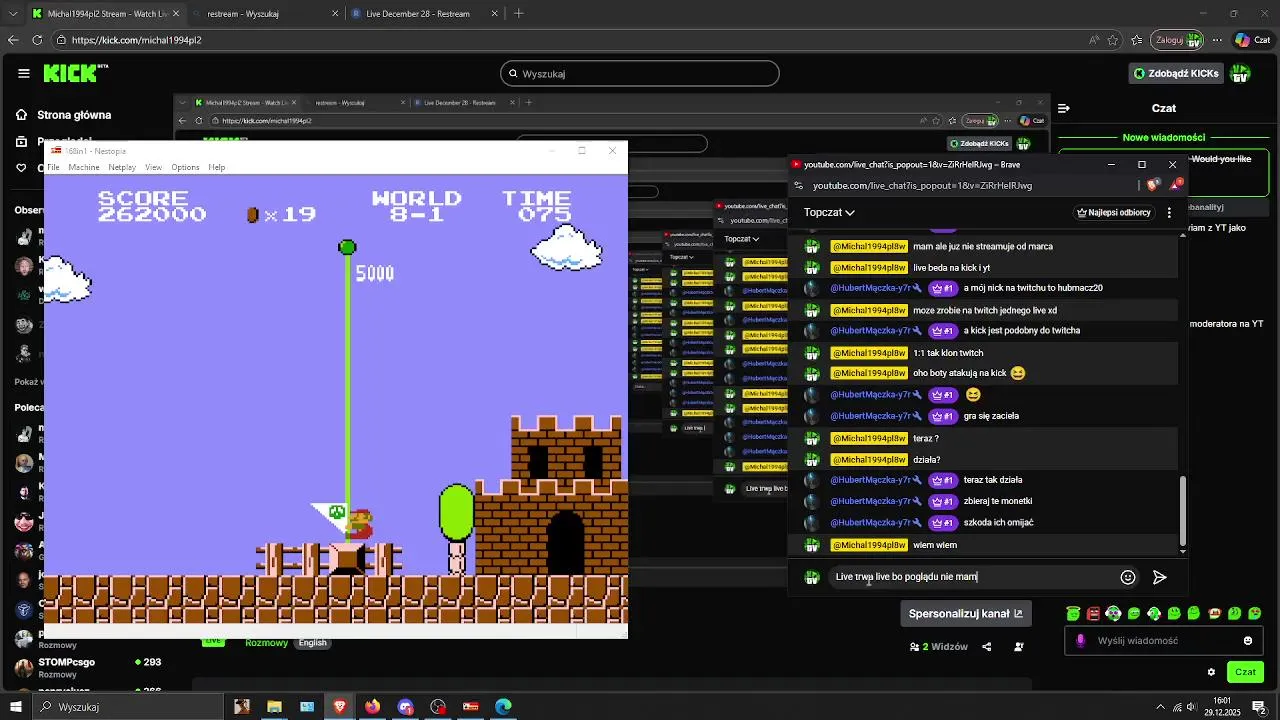Collapse the Czat panel with the arrow icon

point(1064,108)
